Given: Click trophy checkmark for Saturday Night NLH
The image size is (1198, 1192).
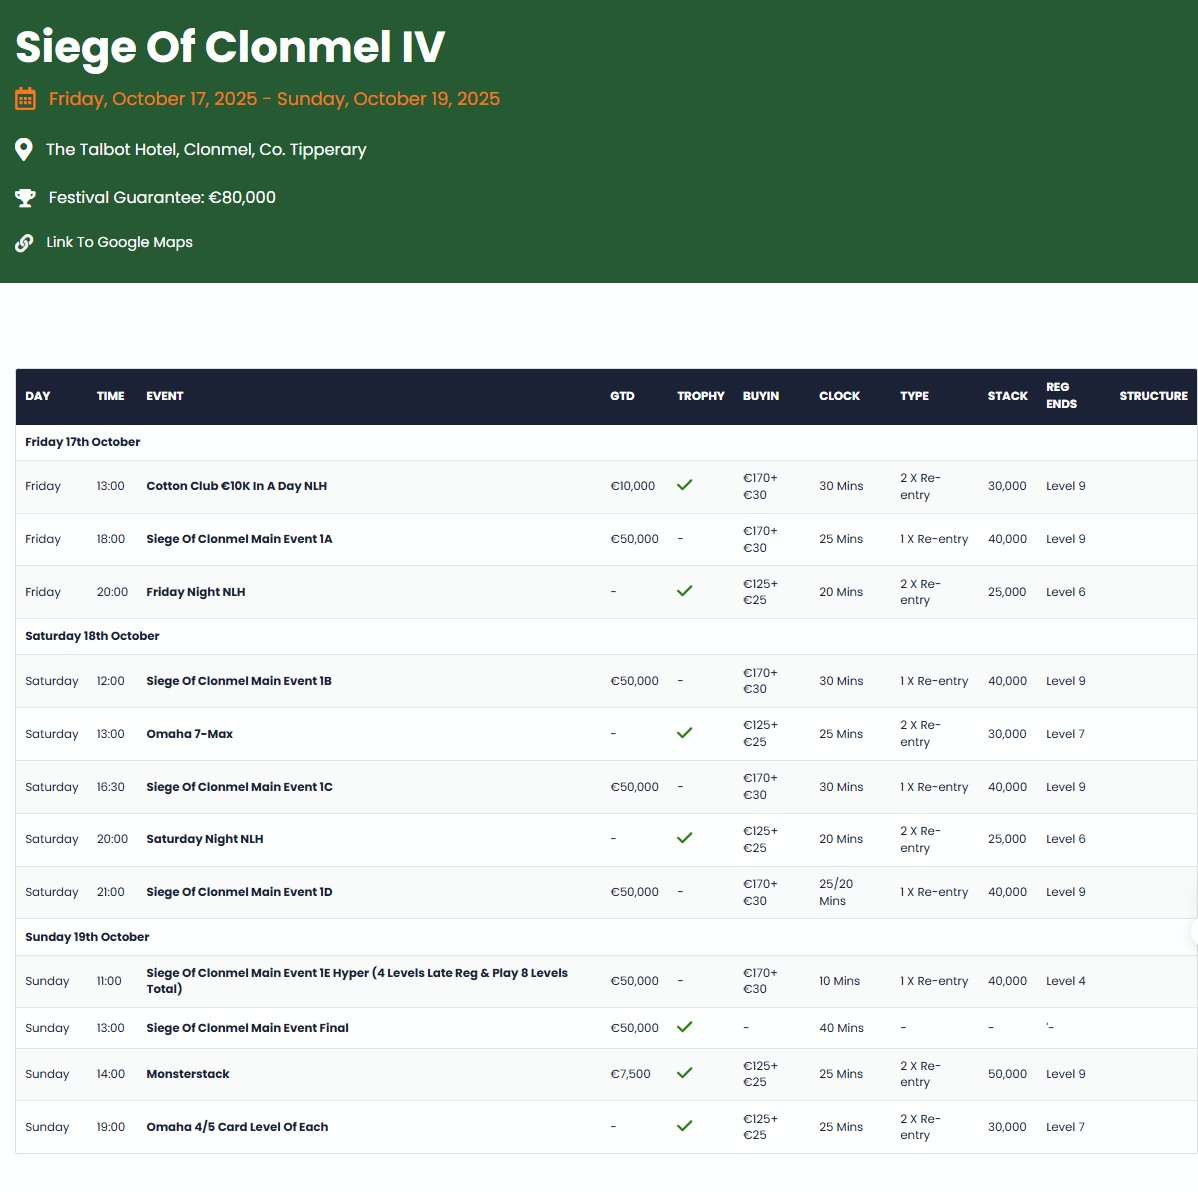Looking at the screenshot, I should coord(684,838).
